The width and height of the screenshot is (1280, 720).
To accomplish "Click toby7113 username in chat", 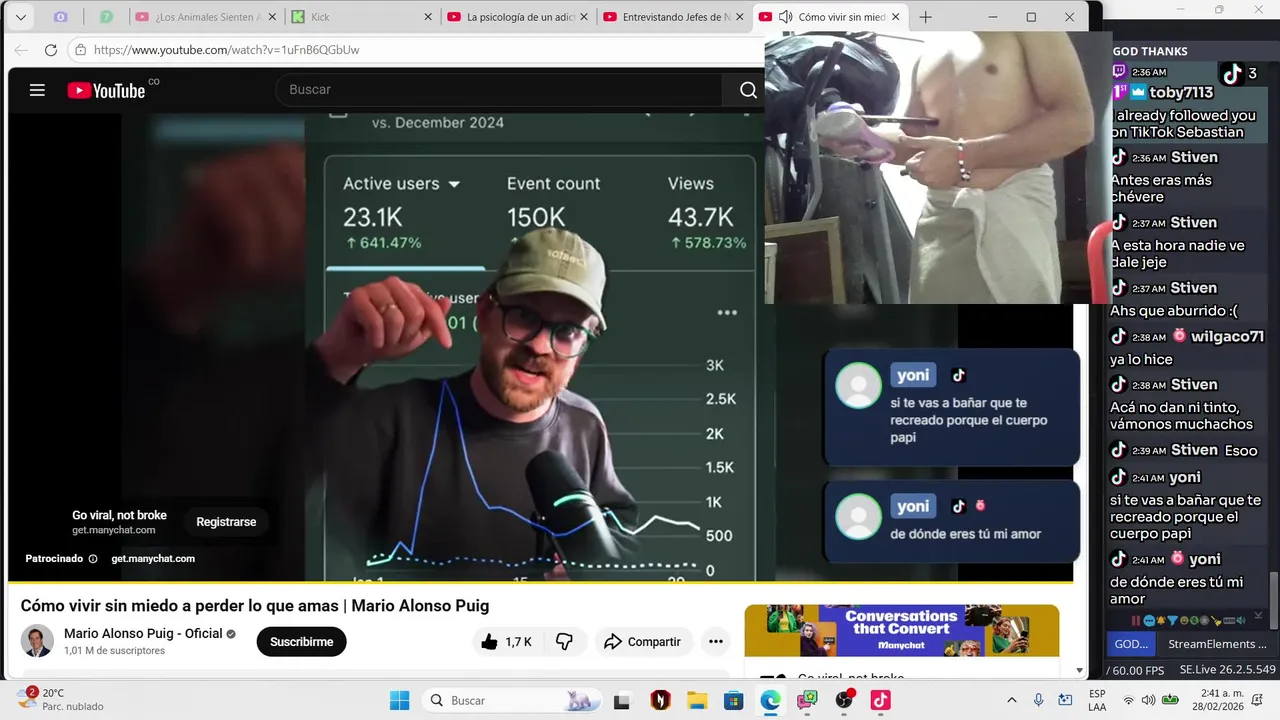I will [x=1181, y=93].
